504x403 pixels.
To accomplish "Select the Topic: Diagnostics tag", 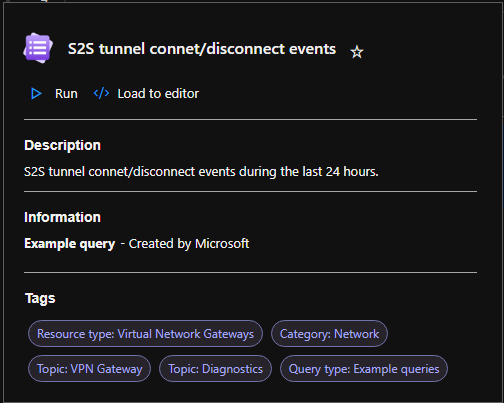I will coord(215,369).
